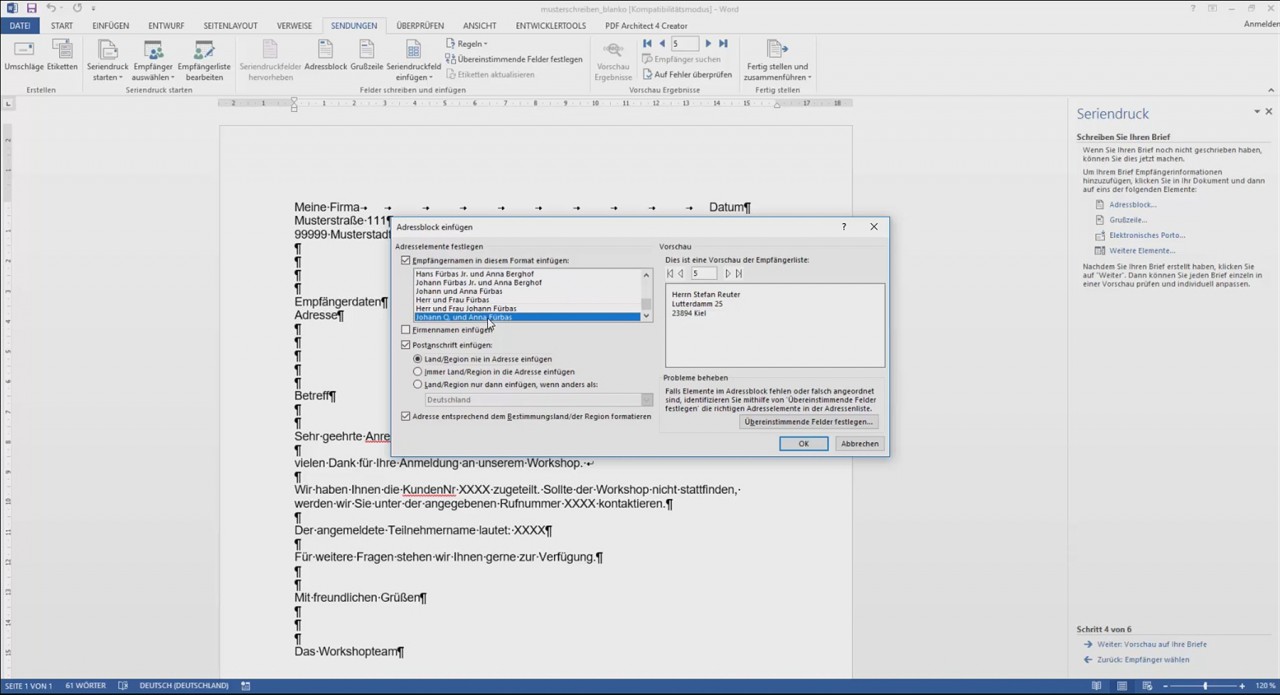Select Immer Land/Region in die Adresse einfügen

pos(418,371)
